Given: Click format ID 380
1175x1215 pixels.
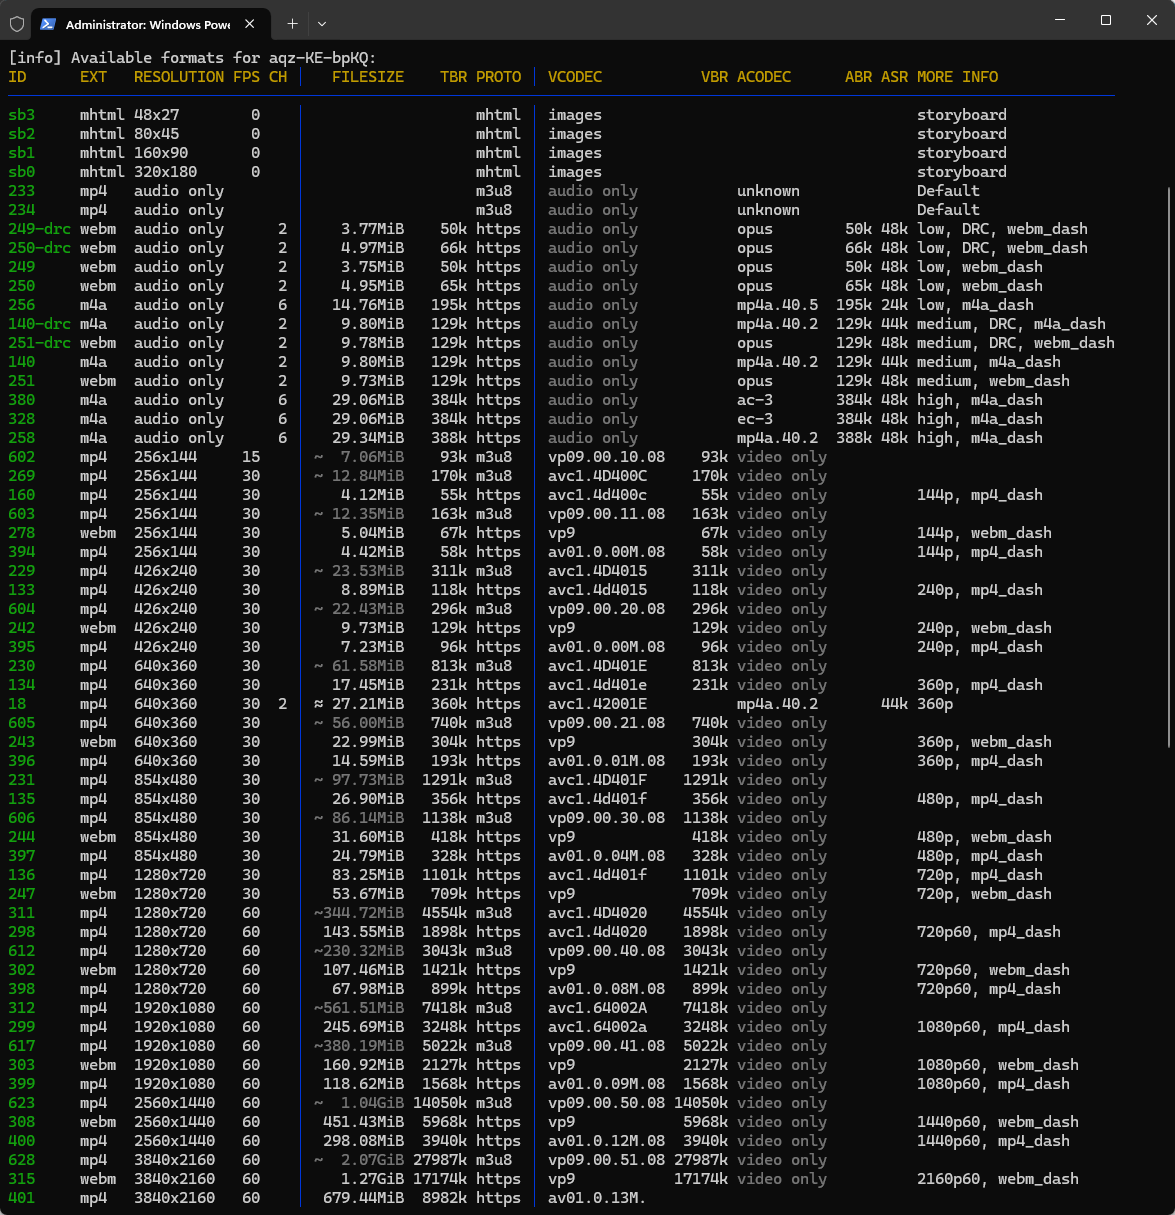Looking at the screenshot, I should click(22, 400).
